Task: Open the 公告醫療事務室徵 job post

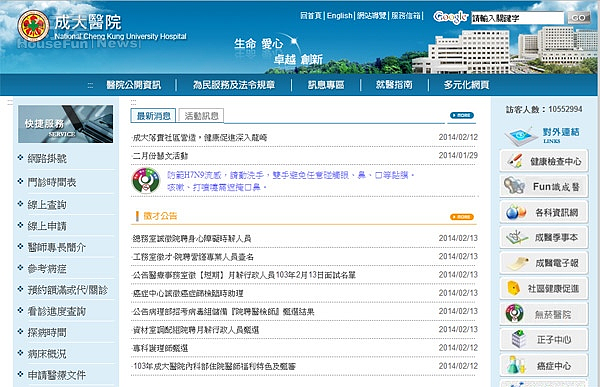Action: pyautogui.click(x=244, y=275)
